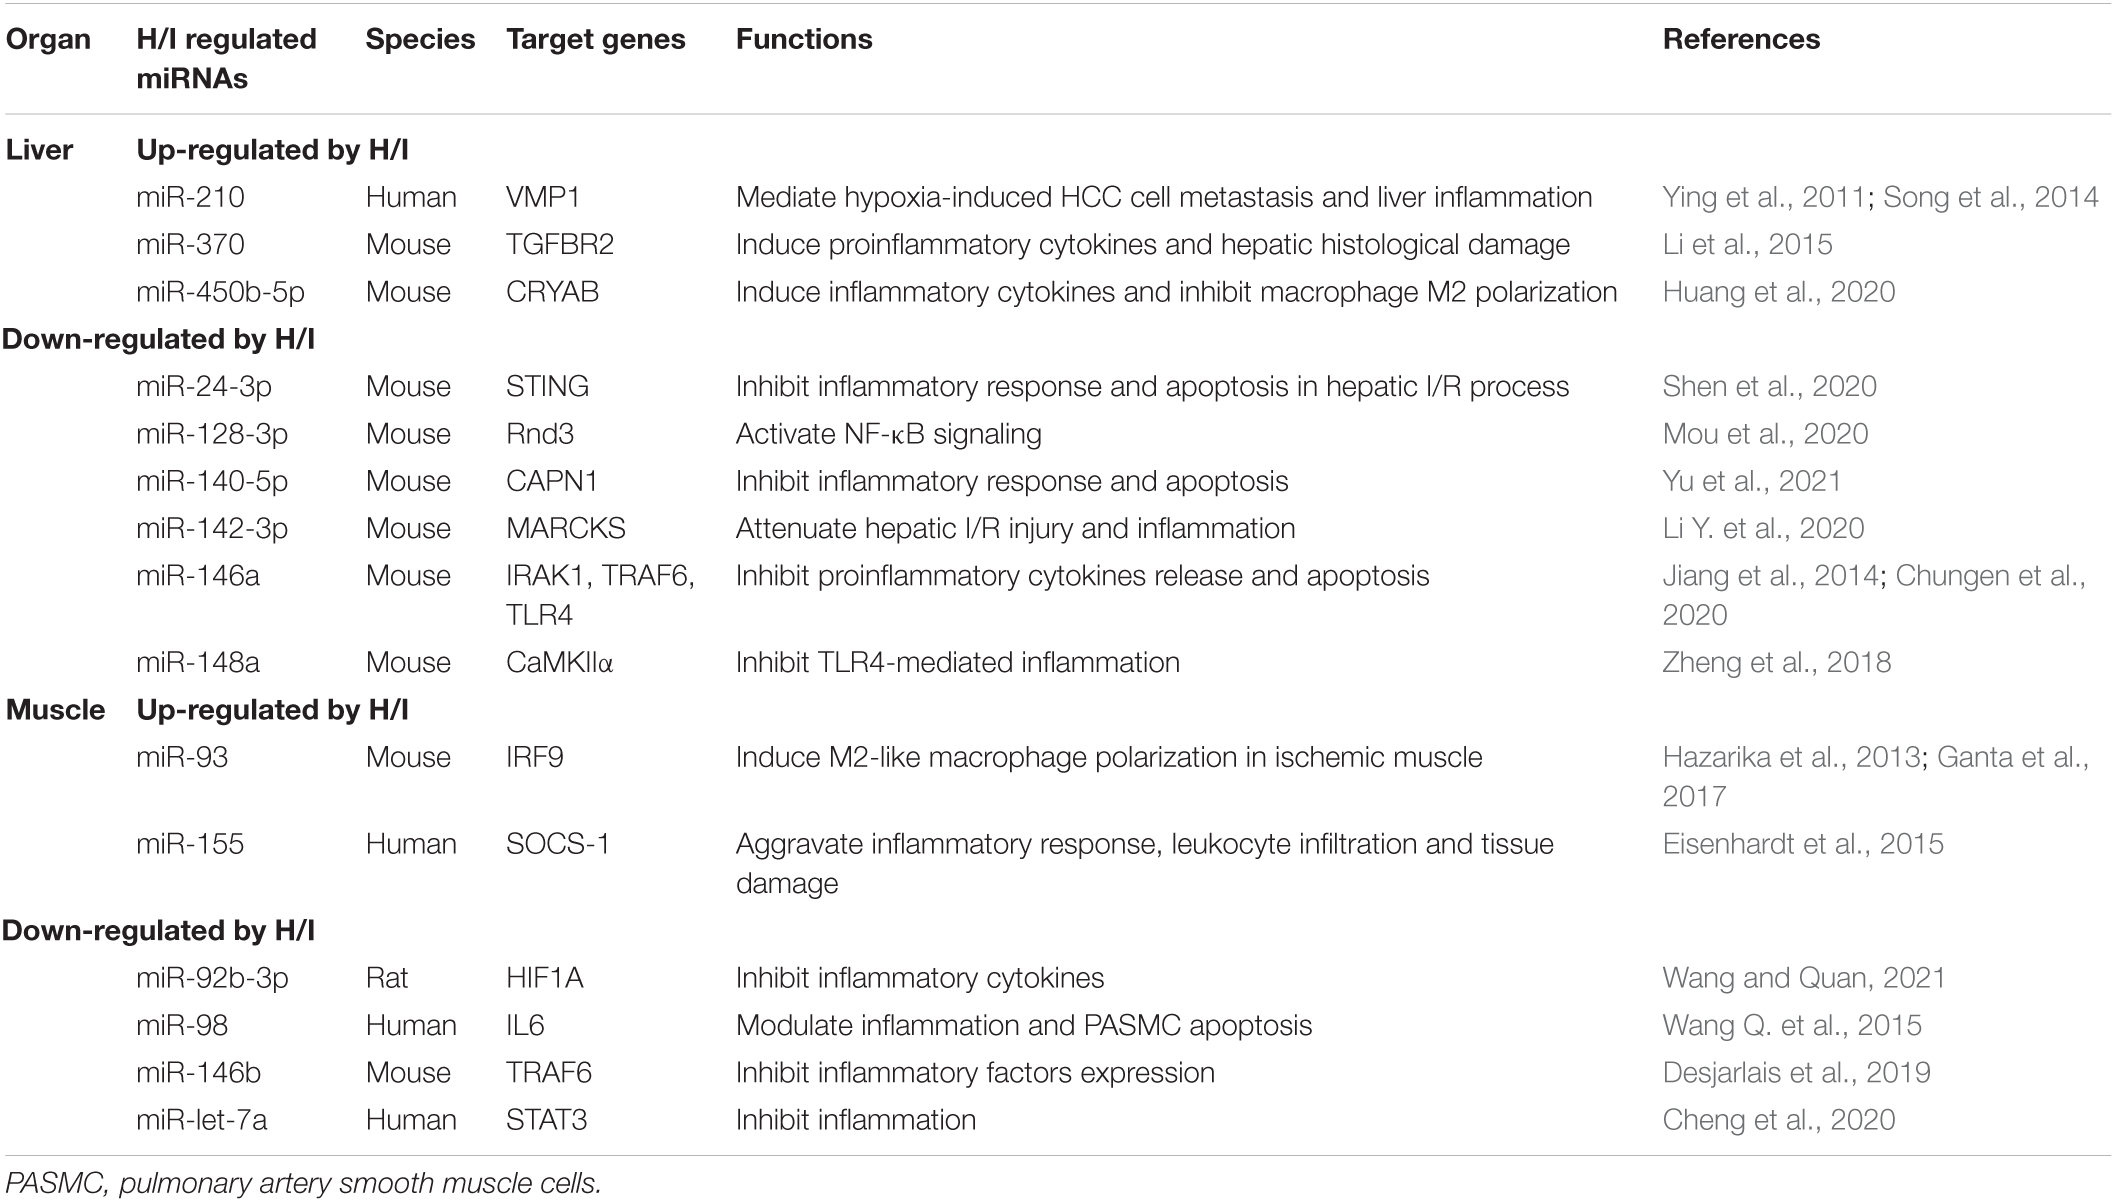
Task: Open Huang et al., 2020 citation
Action: pyautogui.click(x=1779, y=291)
